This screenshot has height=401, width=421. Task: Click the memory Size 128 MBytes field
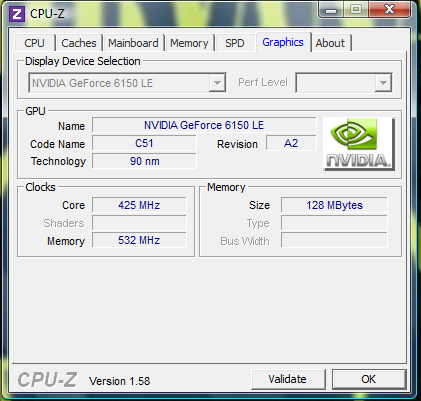click(x=334, y=205)
